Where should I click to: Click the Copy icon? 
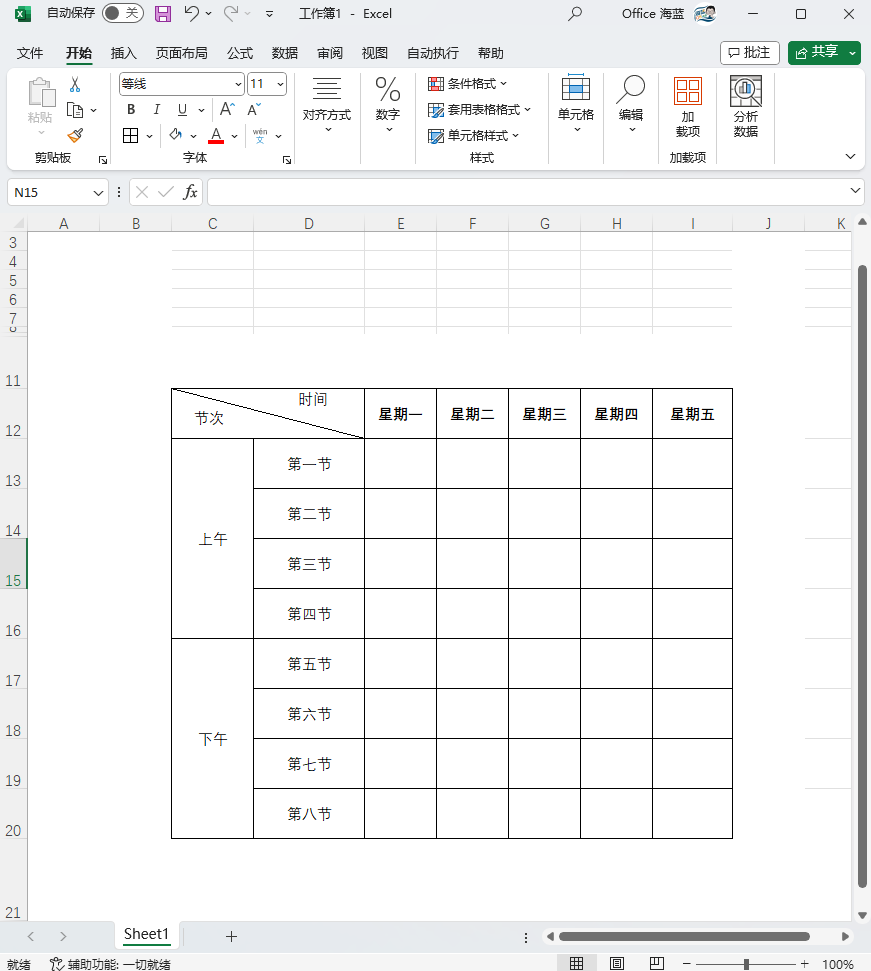point(75,110)
